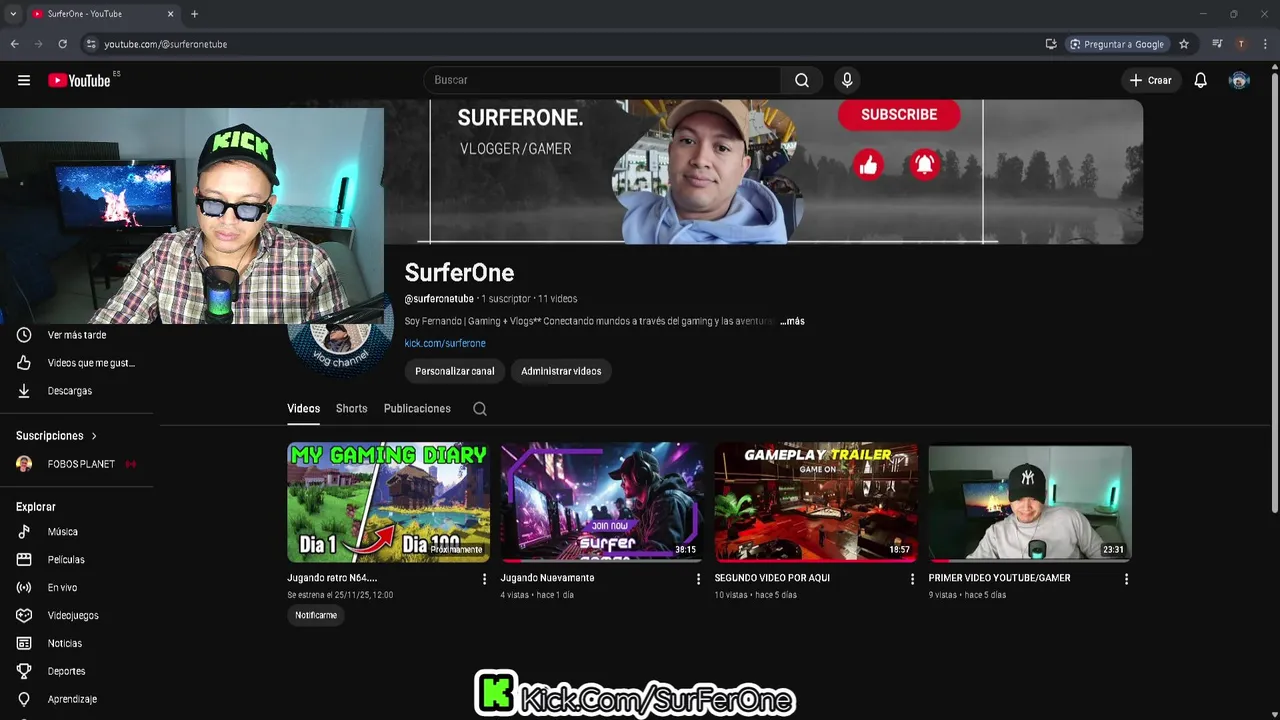The image size is (1280, 720).
Task: Focus the Buscar search field
Action: tap(602, 80)
